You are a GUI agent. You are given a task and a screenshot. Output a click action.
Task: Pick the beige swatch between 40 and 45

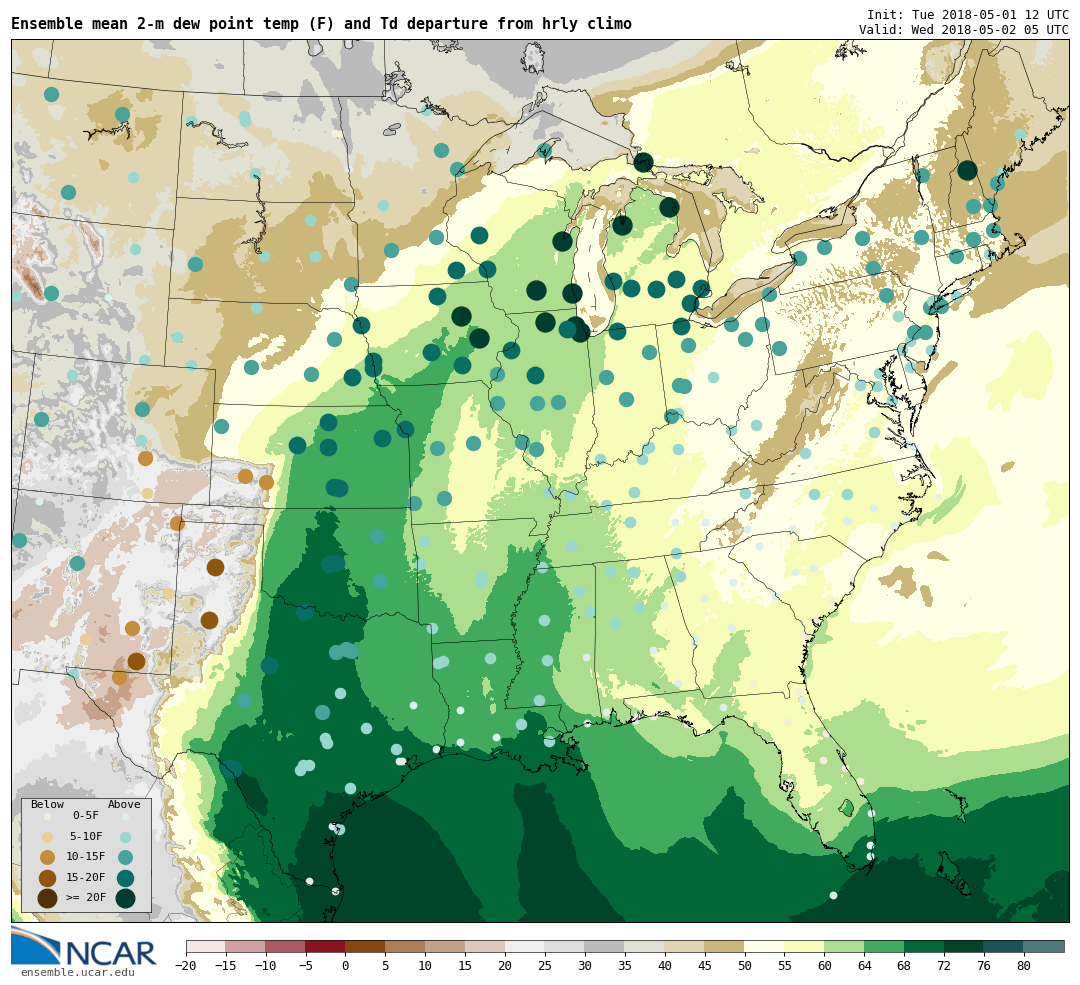[685, 946]
